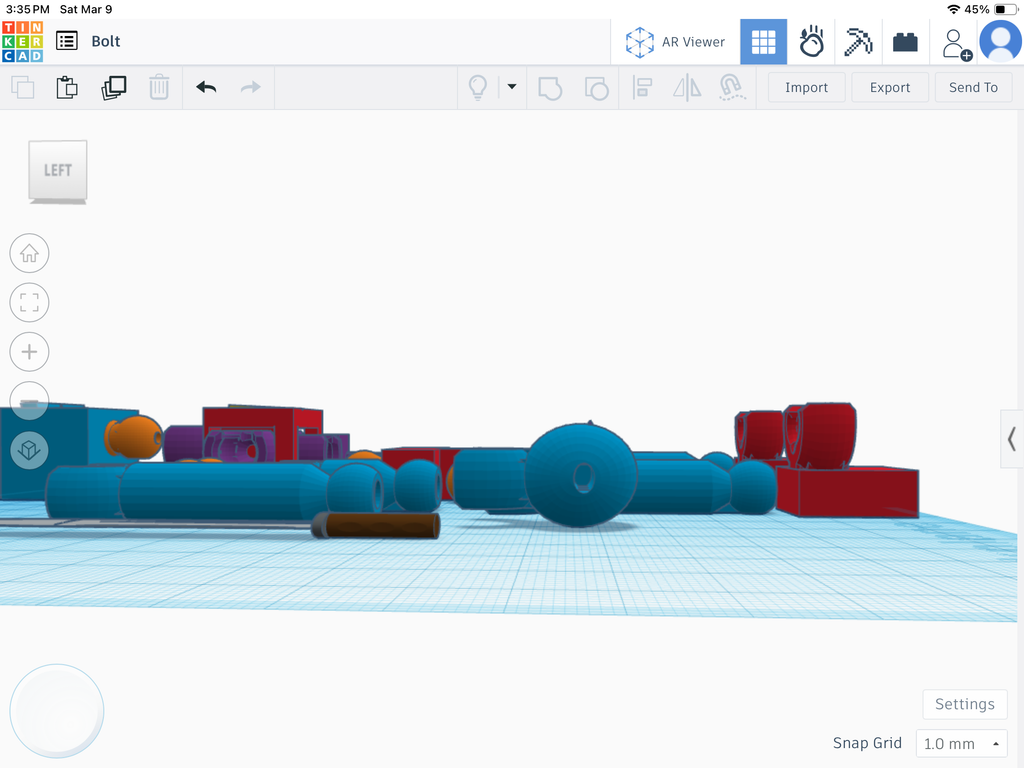Click the Duplicate and repeat icon

pyautogui.click(x=114, y=88)
